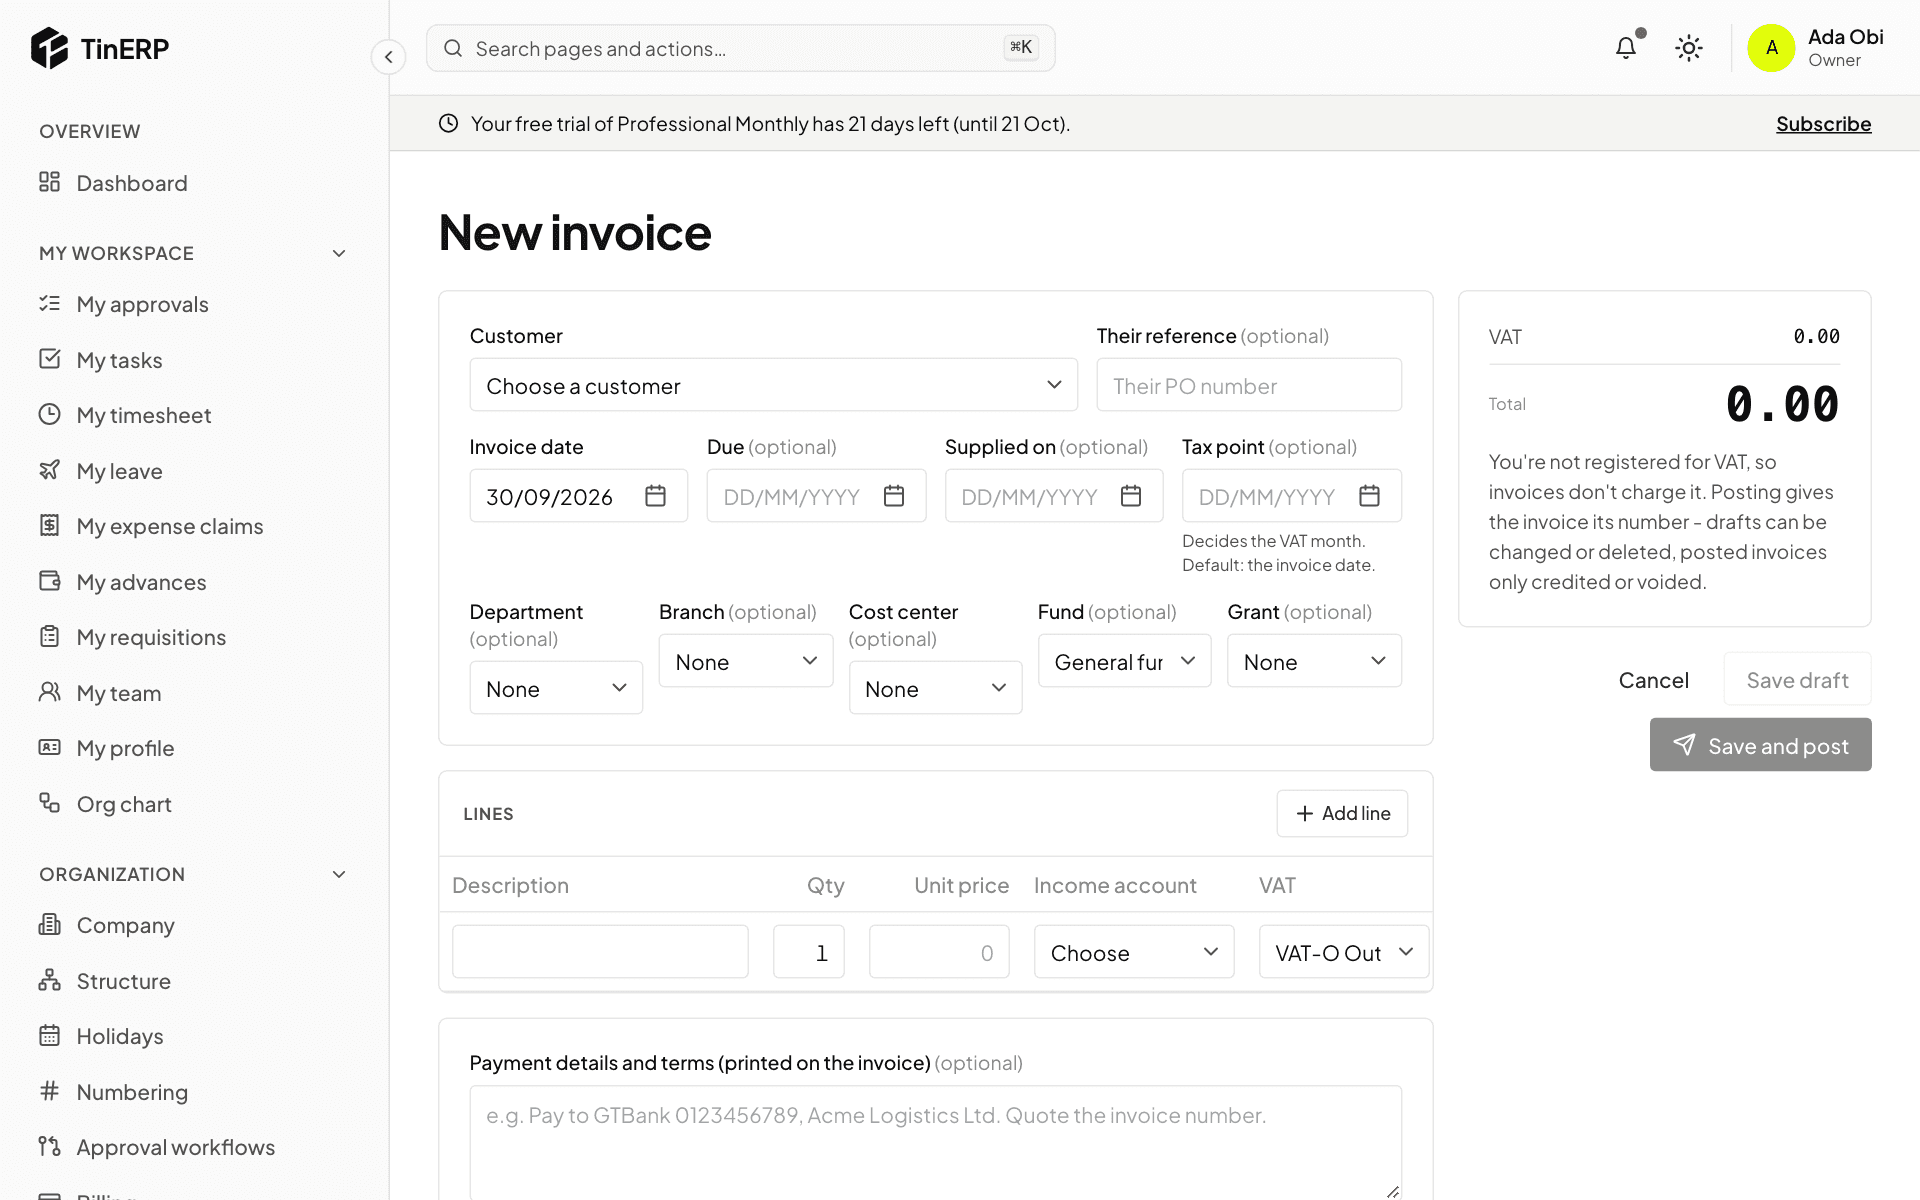Open the VAT-O Out line dropdown
The height and width of the screenshot is (1200, 1920).
point(1344,952)
